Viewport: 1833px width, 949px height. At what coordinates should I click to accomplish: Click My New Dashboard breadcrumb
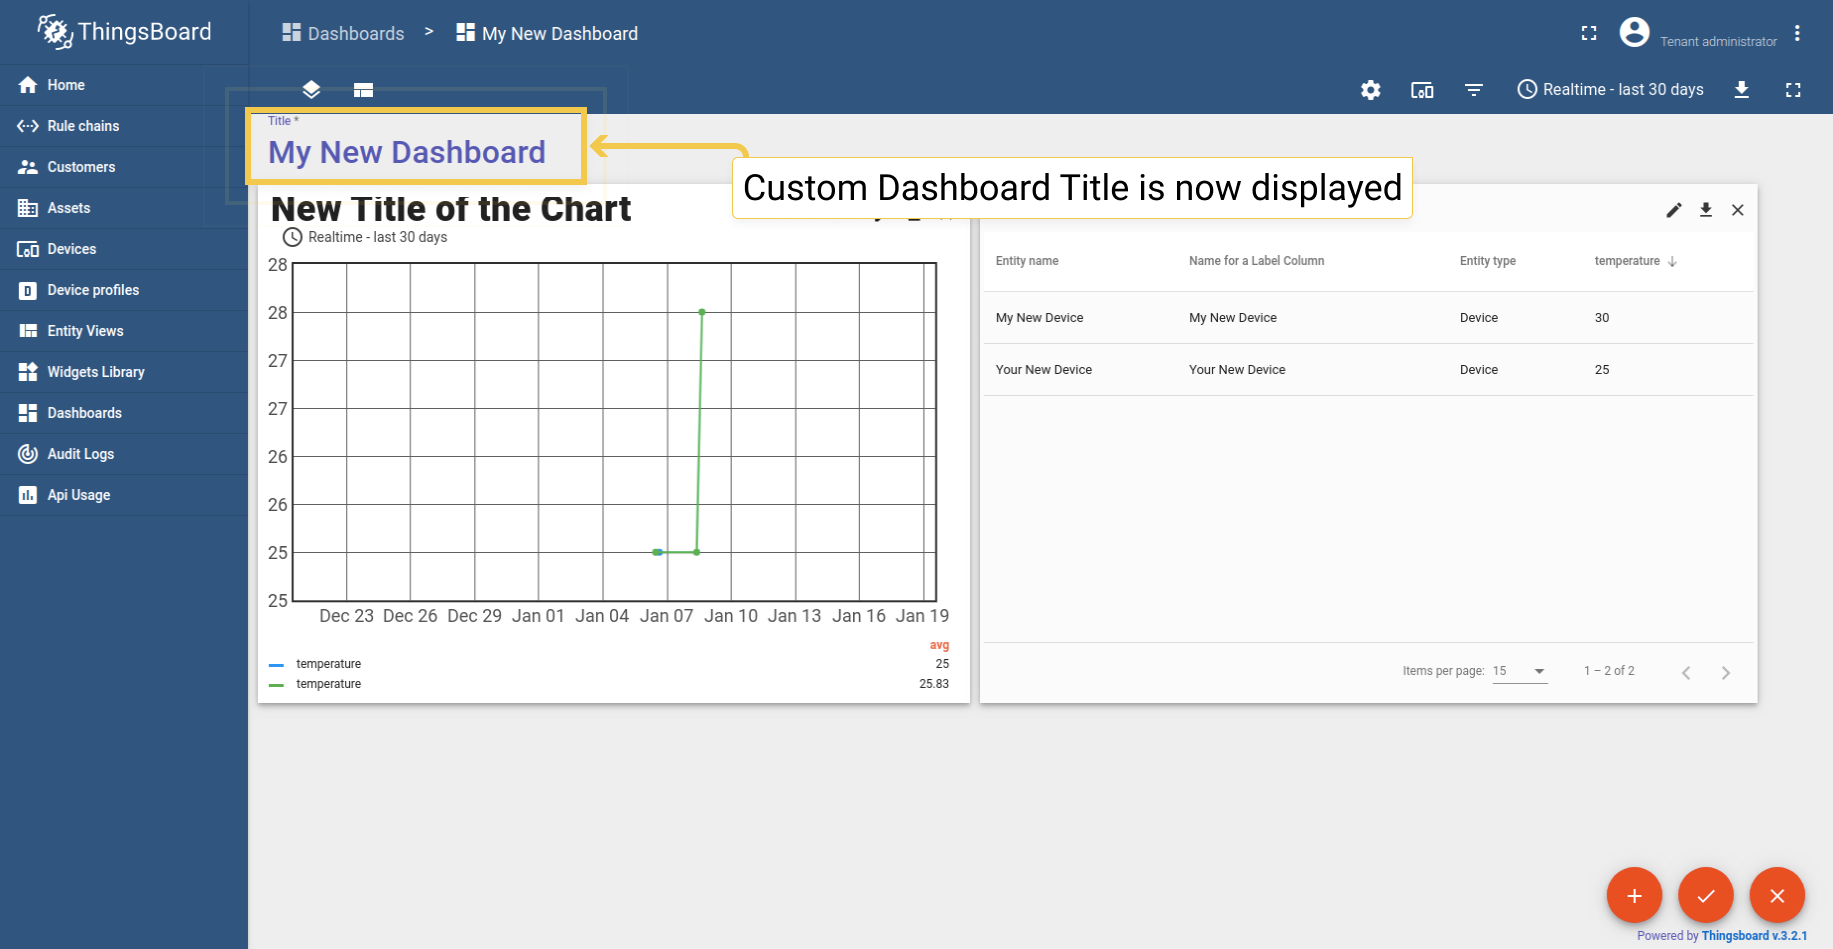pos(547,33)
